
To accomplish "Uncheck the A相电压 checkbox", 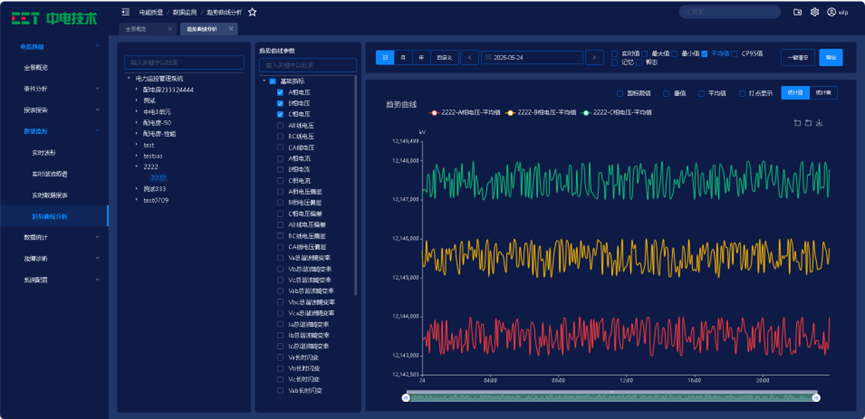I will click(x=281, y=92).
